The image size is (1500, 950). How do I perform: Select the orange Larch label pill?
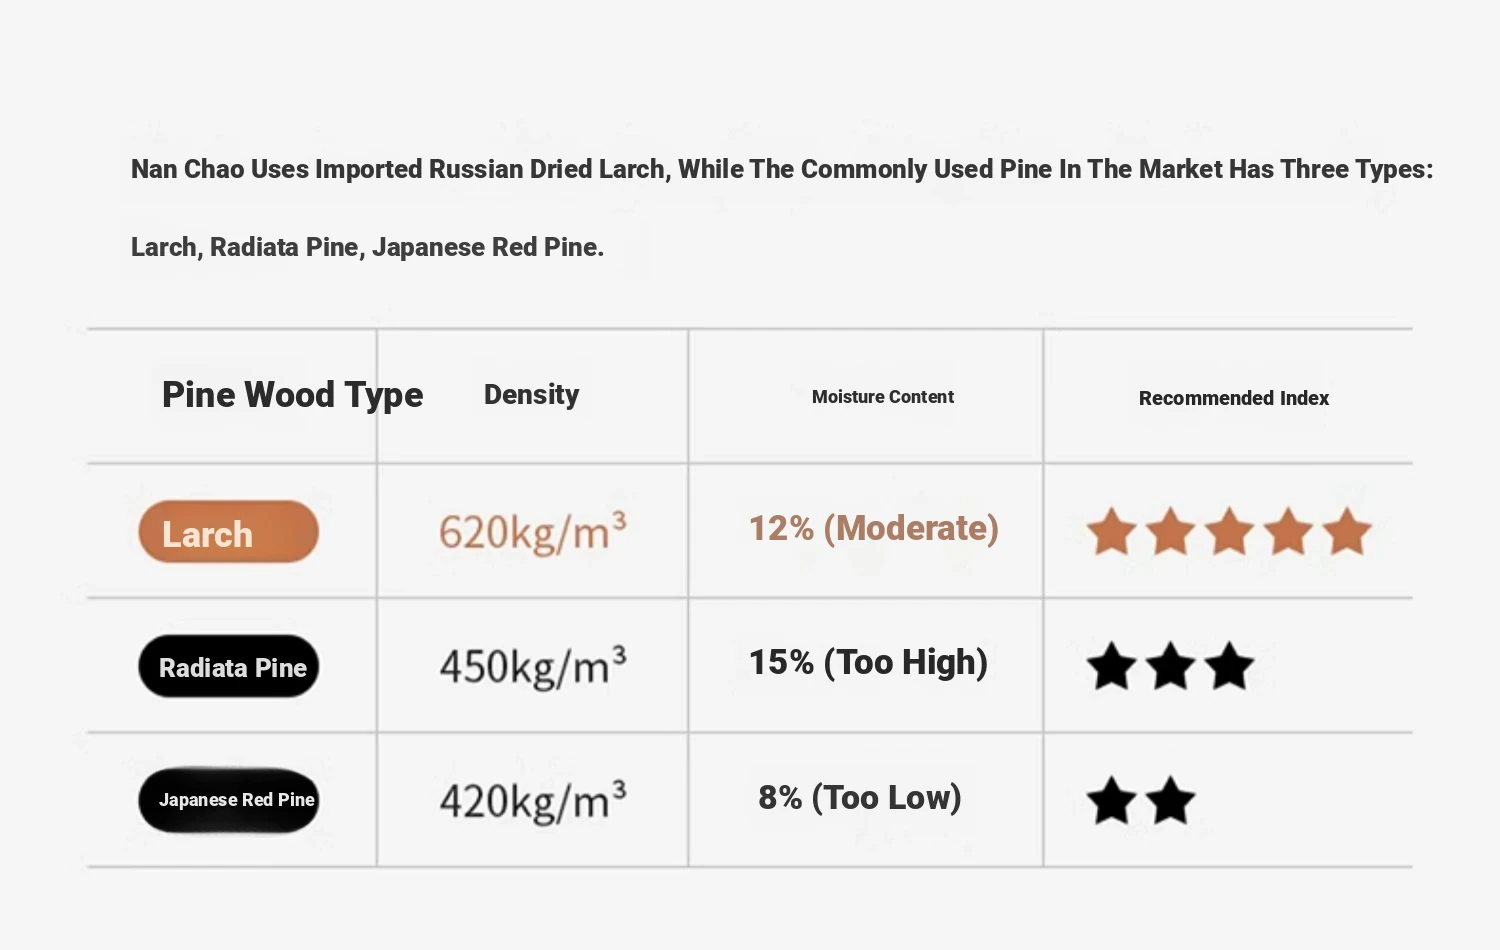(x=228, y=532)
